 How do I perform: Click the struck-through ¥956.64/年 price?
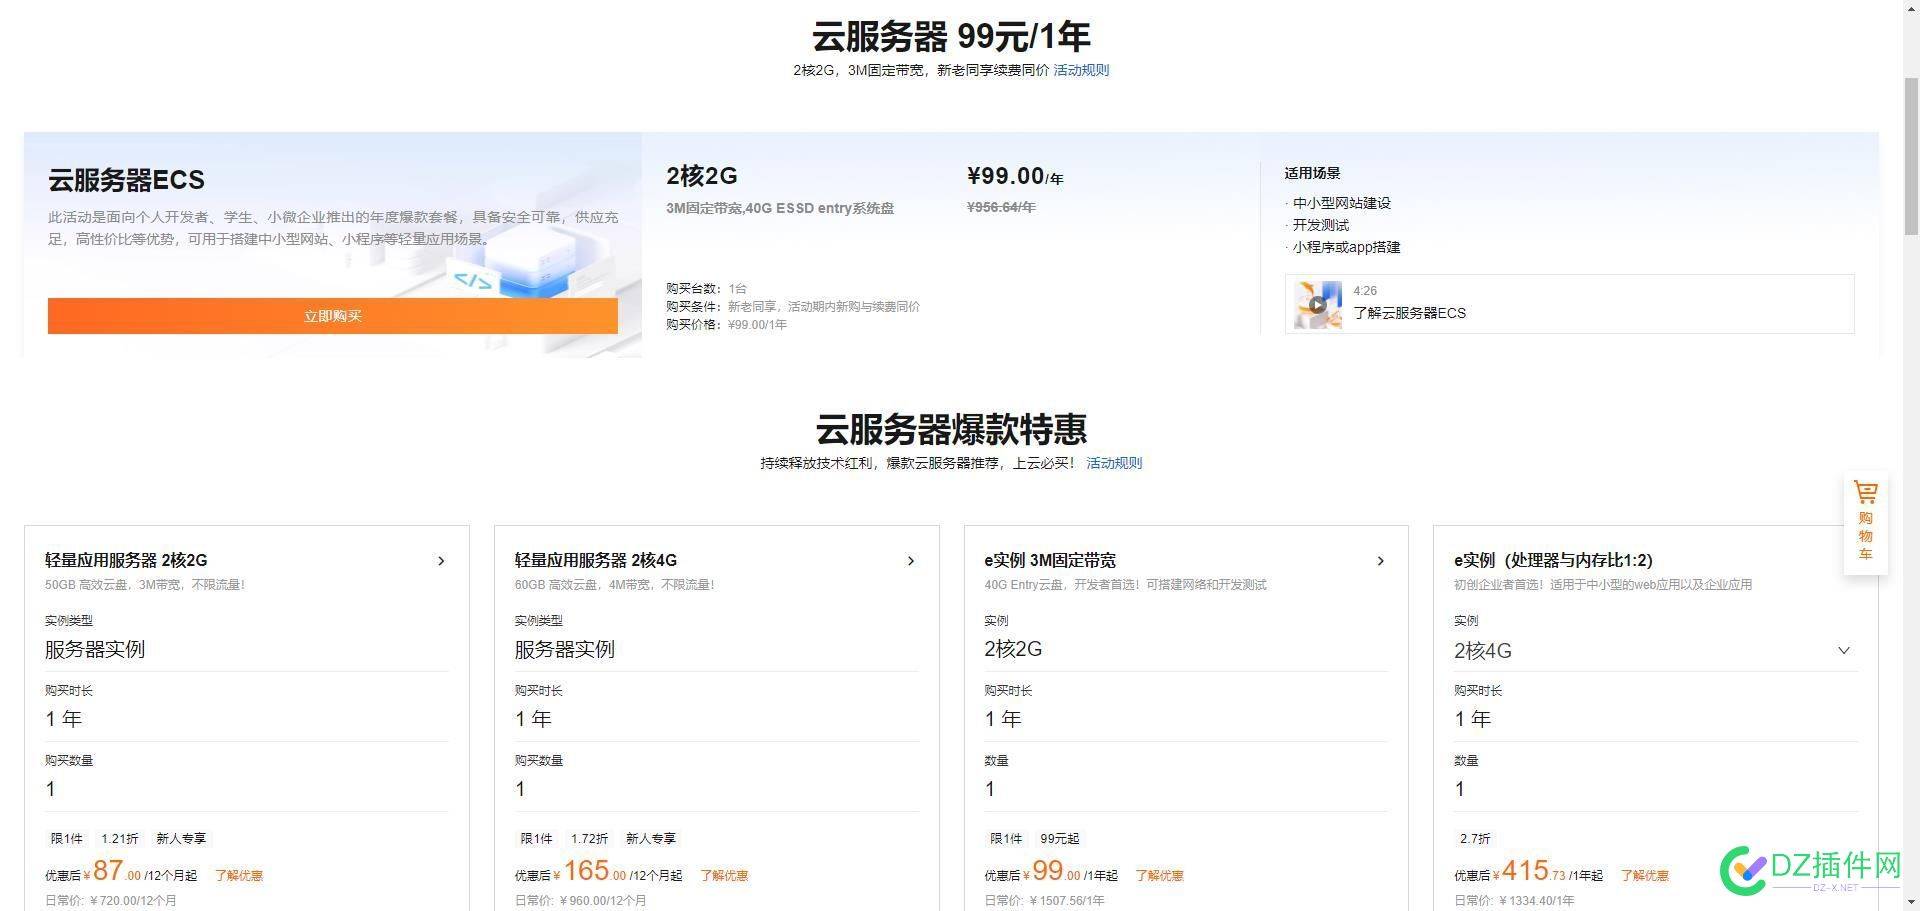click(1001, 207)
